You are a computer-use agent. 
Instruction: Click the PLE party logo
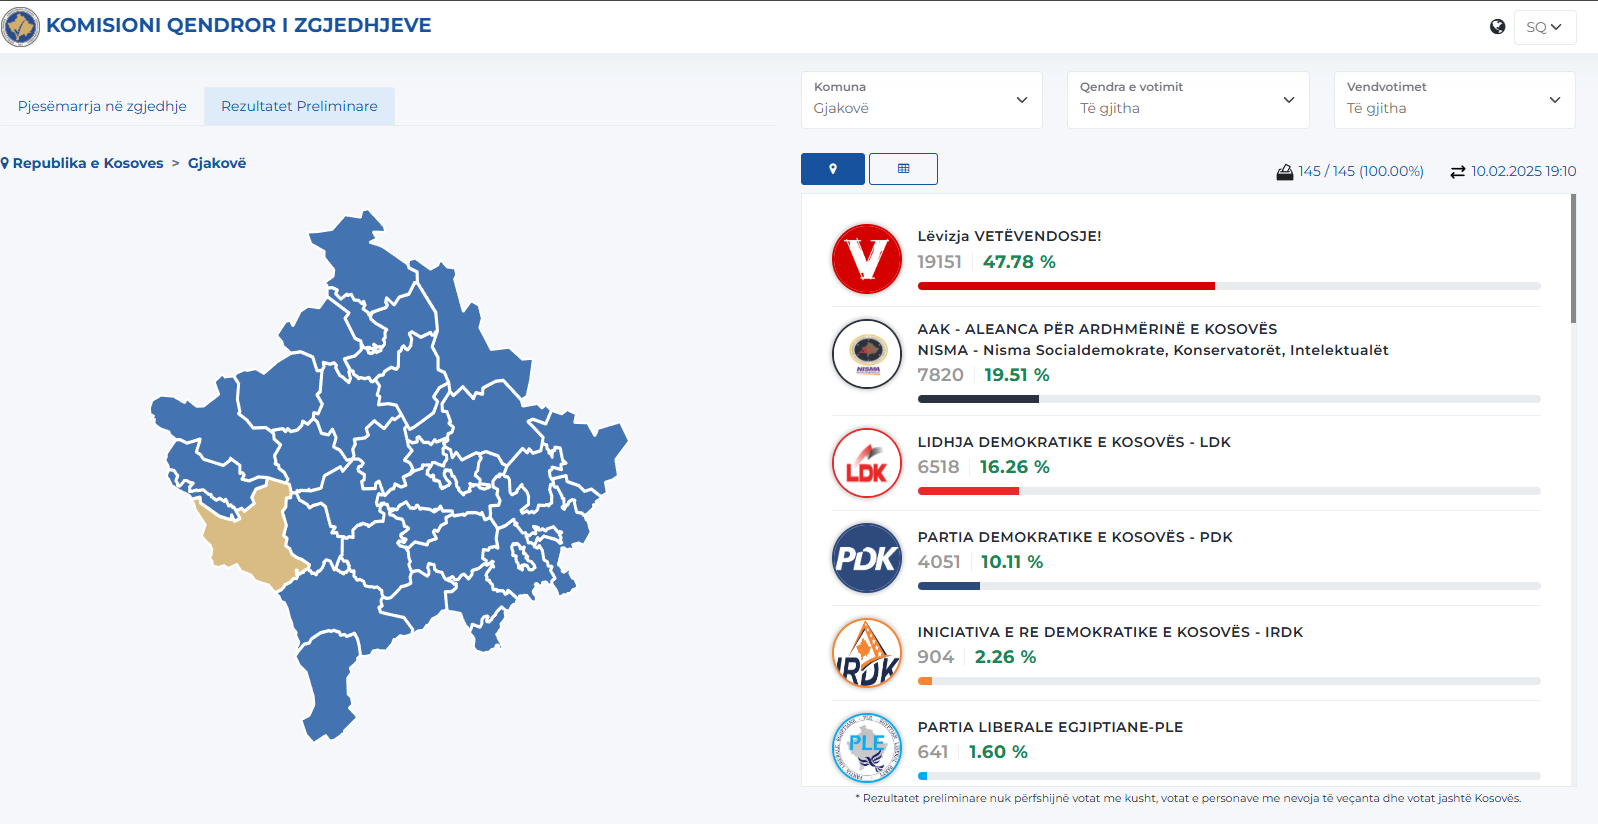coord(867,746)
